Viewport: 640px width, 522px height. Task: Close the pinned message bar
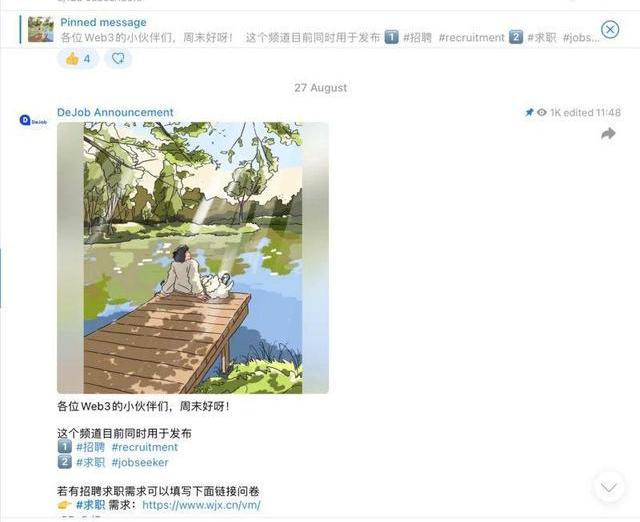point(610,30)
